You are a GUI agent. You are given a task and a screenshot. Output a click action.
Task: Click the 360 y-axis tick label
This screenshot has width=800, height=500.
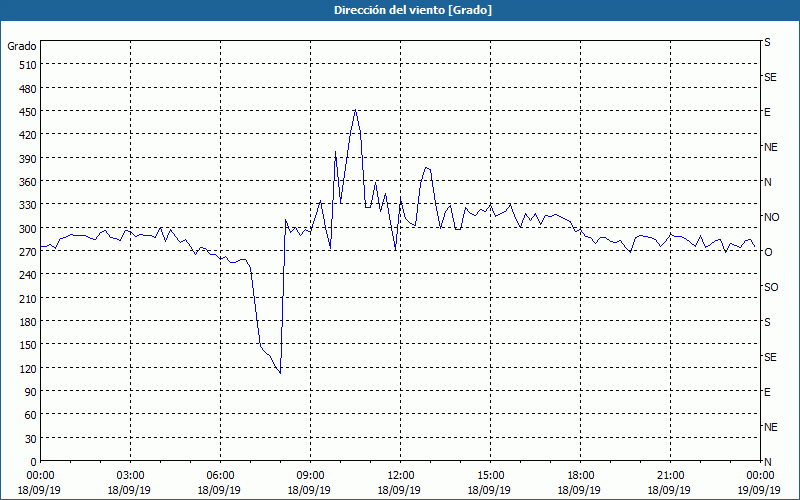point(28,182)
